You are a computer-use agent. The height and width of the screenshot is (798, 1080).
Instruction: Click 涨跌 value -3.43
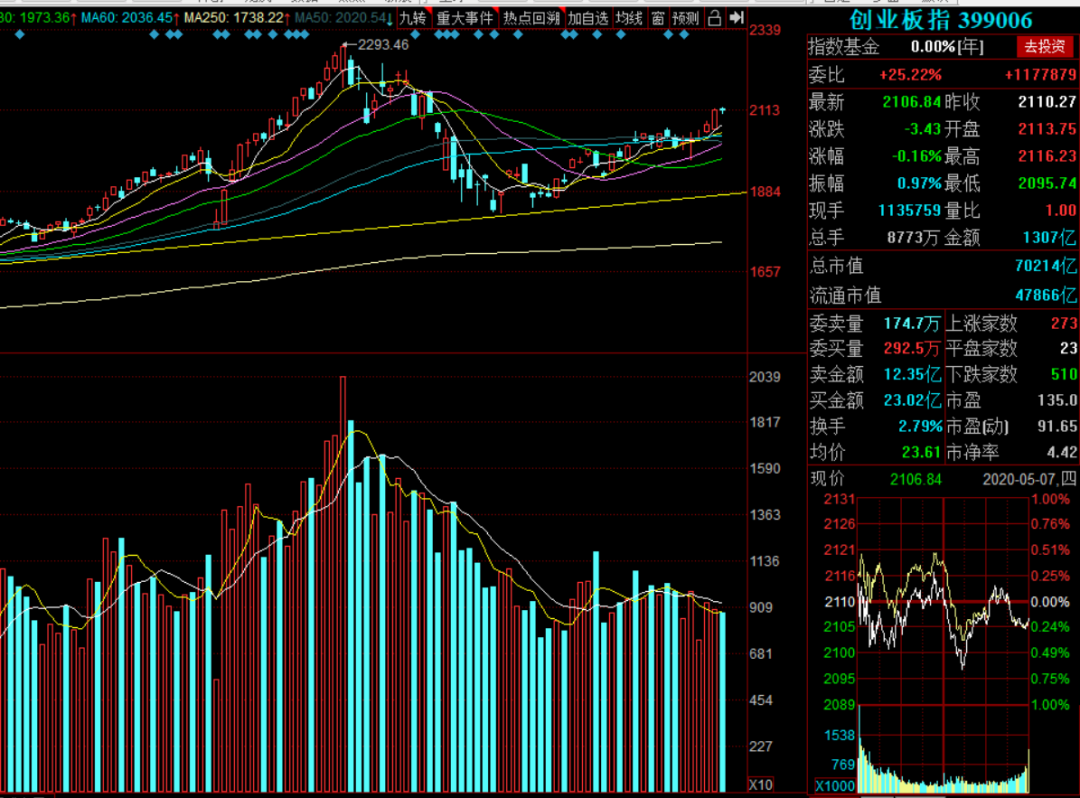click(923, 129)
